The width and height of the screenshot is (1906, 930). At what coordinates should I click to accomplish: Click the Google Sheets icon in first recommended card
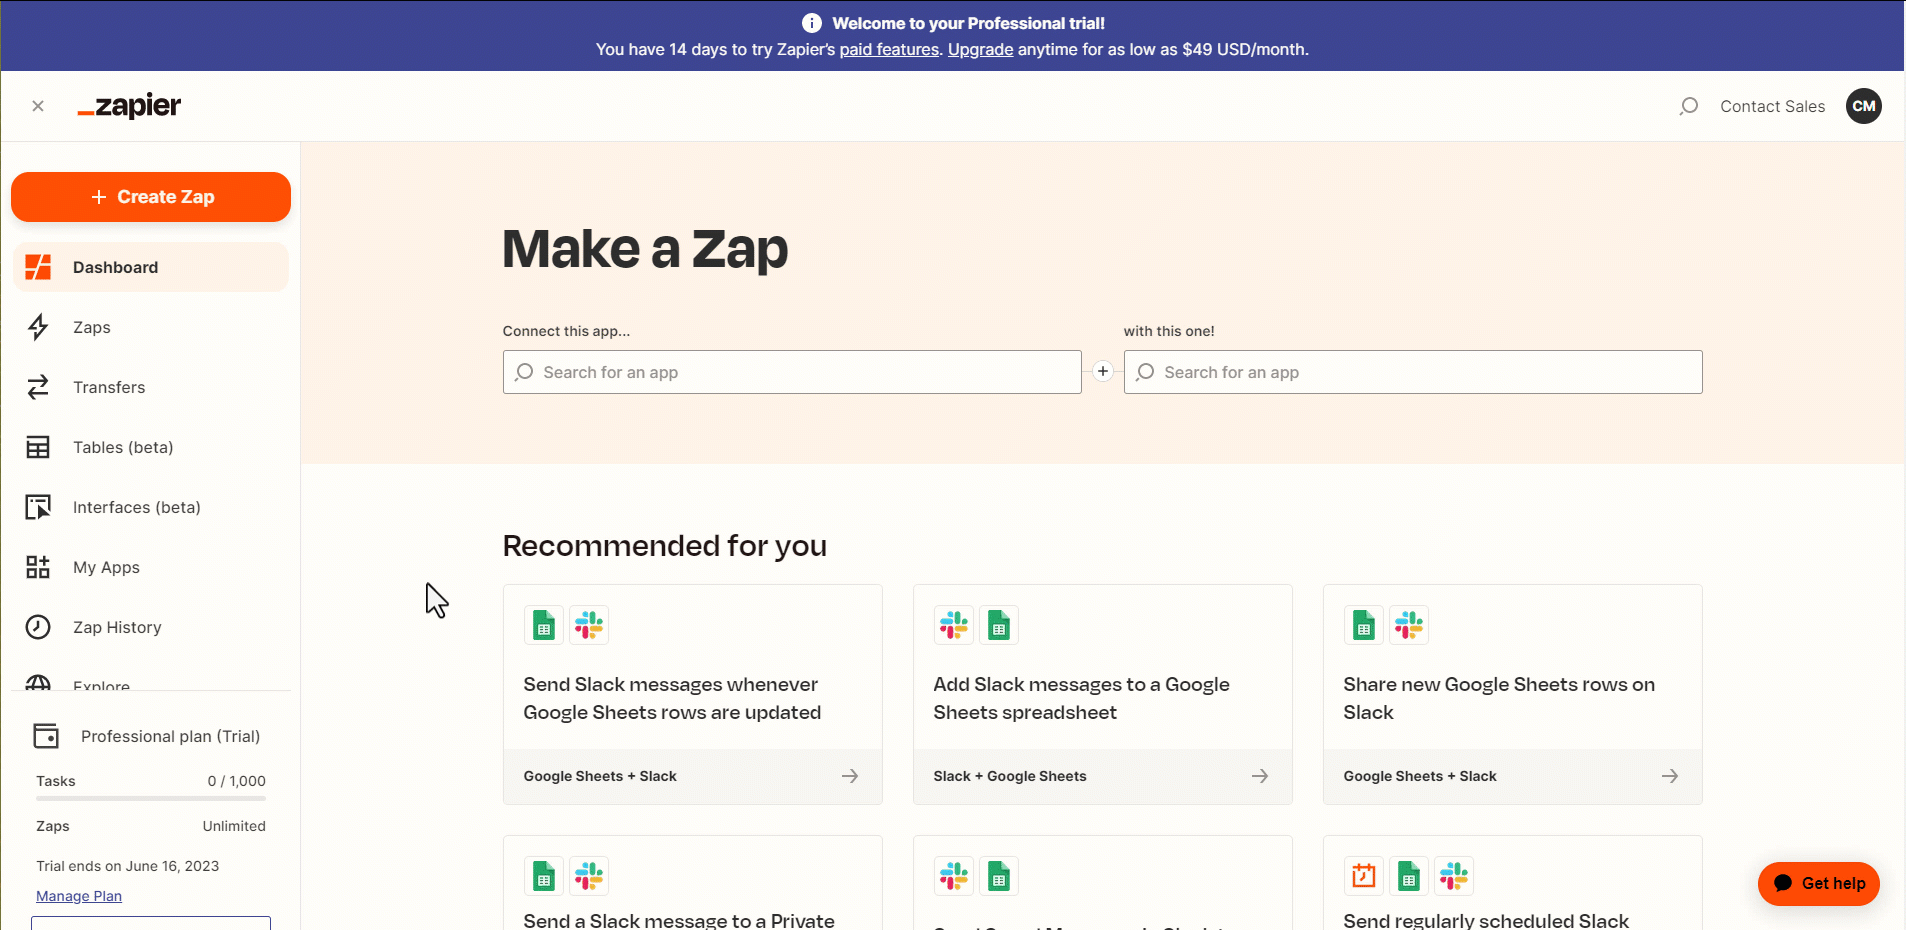coord(544,625)
